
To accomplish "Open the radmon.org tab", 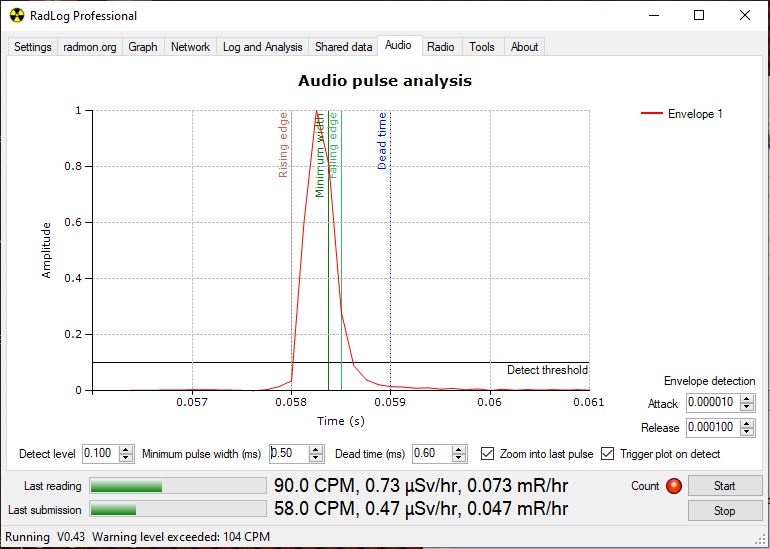I will point(90,47).
